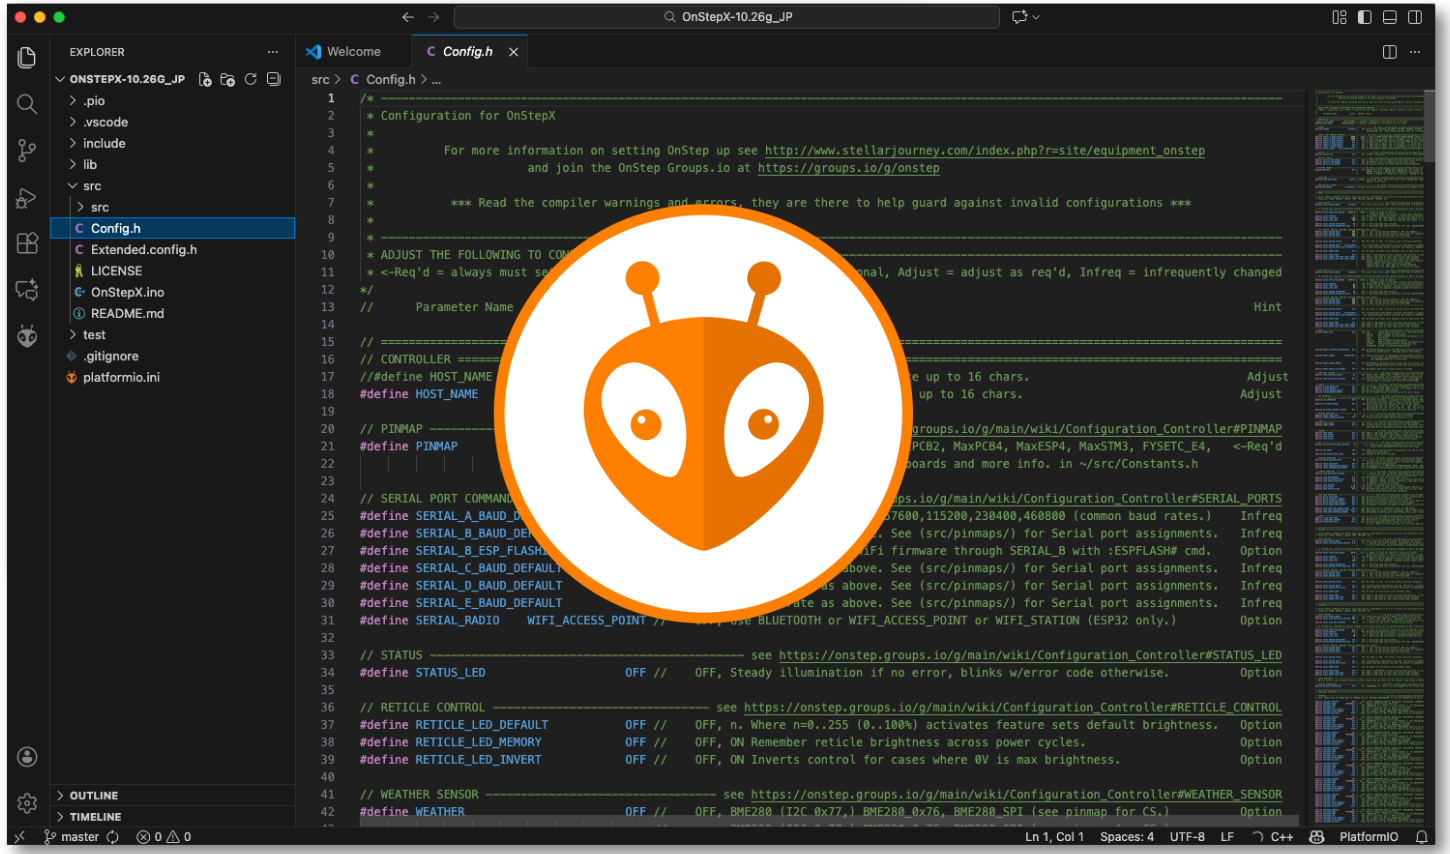Expand the OUTLINE section
The image size is (1450, 854).
point(94,796)
